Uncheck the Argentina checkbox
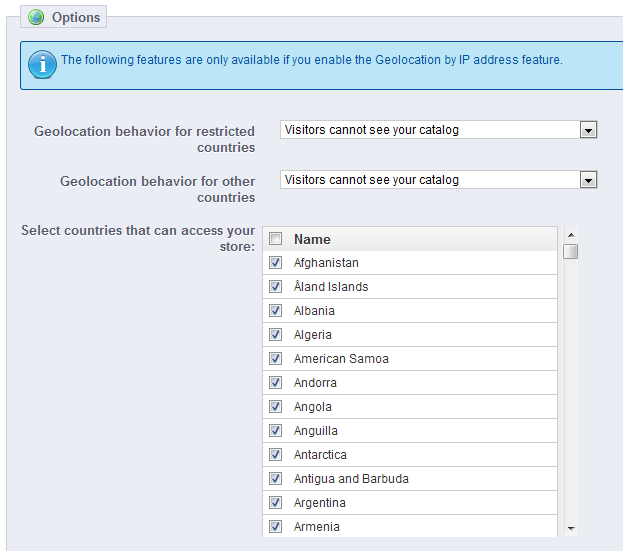 click(275, 503)
